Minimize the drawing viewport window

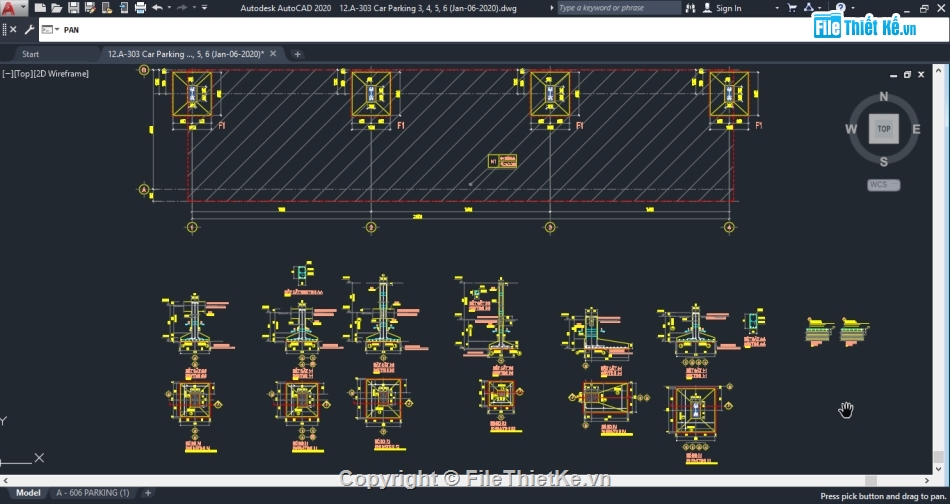click(x=893, y=75)
